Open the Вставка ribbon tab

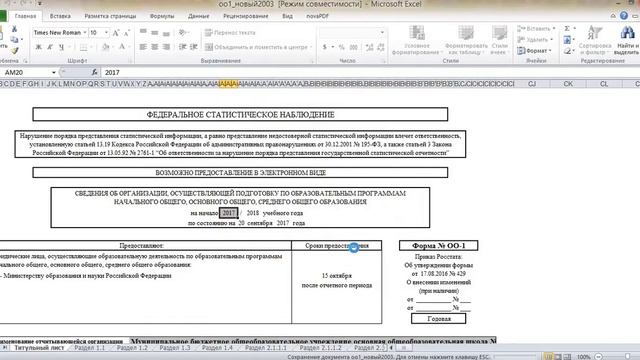[60, 16]
